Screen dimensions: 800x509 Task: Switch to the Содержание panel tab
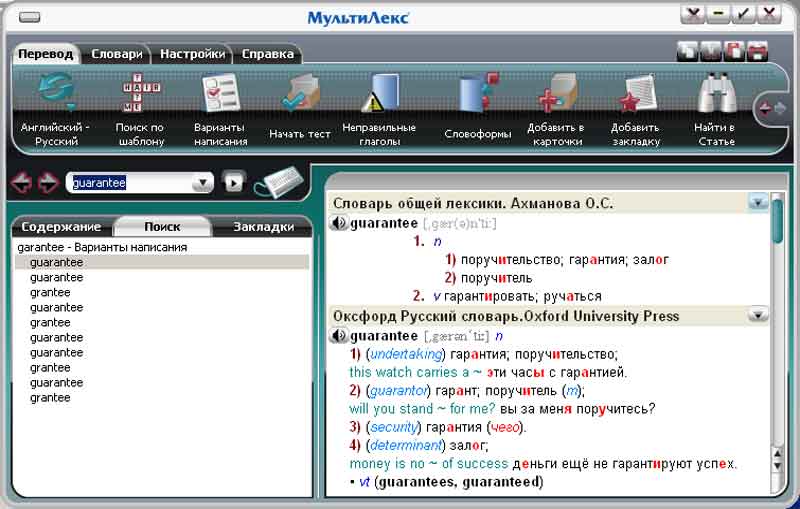point(61,227)
